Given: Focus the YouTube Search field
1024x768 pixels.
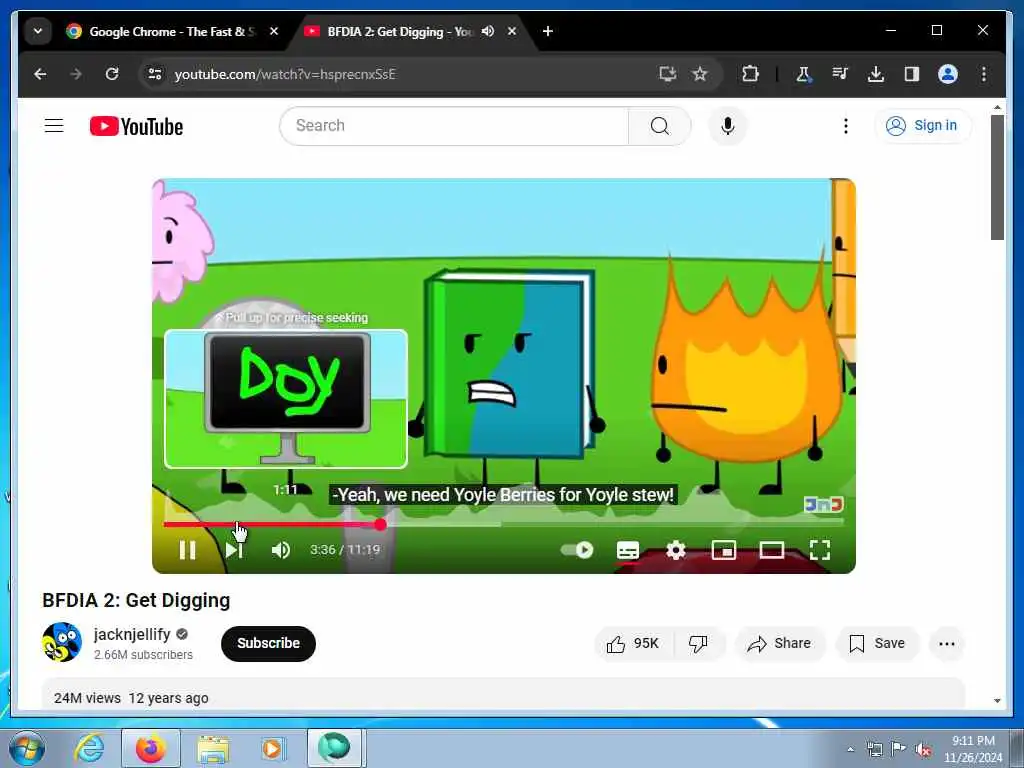Looking at the screenshot, I should pos(454,125).
